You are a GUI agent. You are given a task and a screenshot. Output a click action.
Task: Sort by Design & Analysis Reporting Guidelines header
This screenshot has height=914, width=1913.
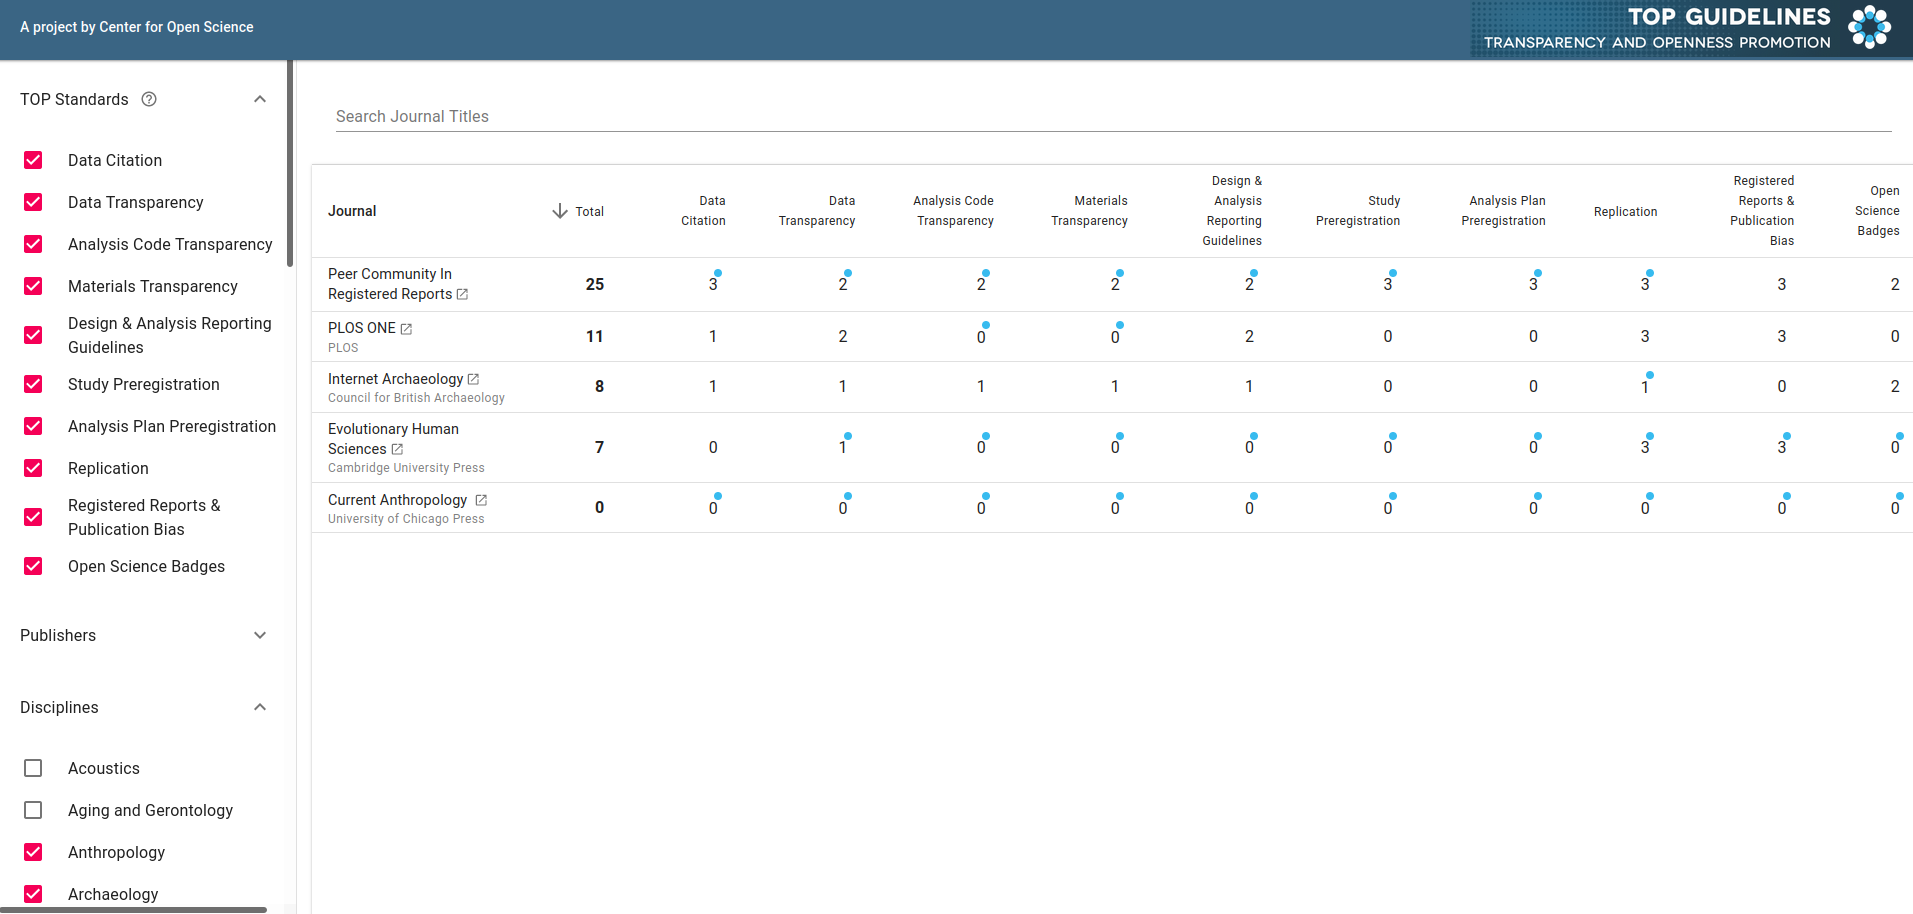(1233, 211)
